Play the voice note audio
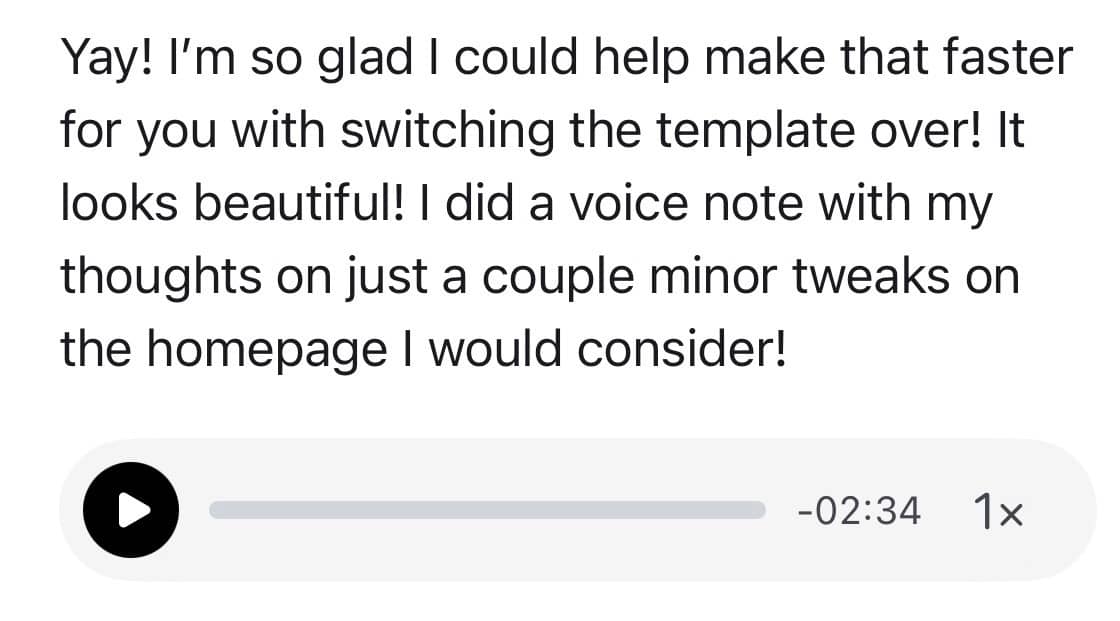Screen dimensions: 1120x621 [x=131, y=510]
